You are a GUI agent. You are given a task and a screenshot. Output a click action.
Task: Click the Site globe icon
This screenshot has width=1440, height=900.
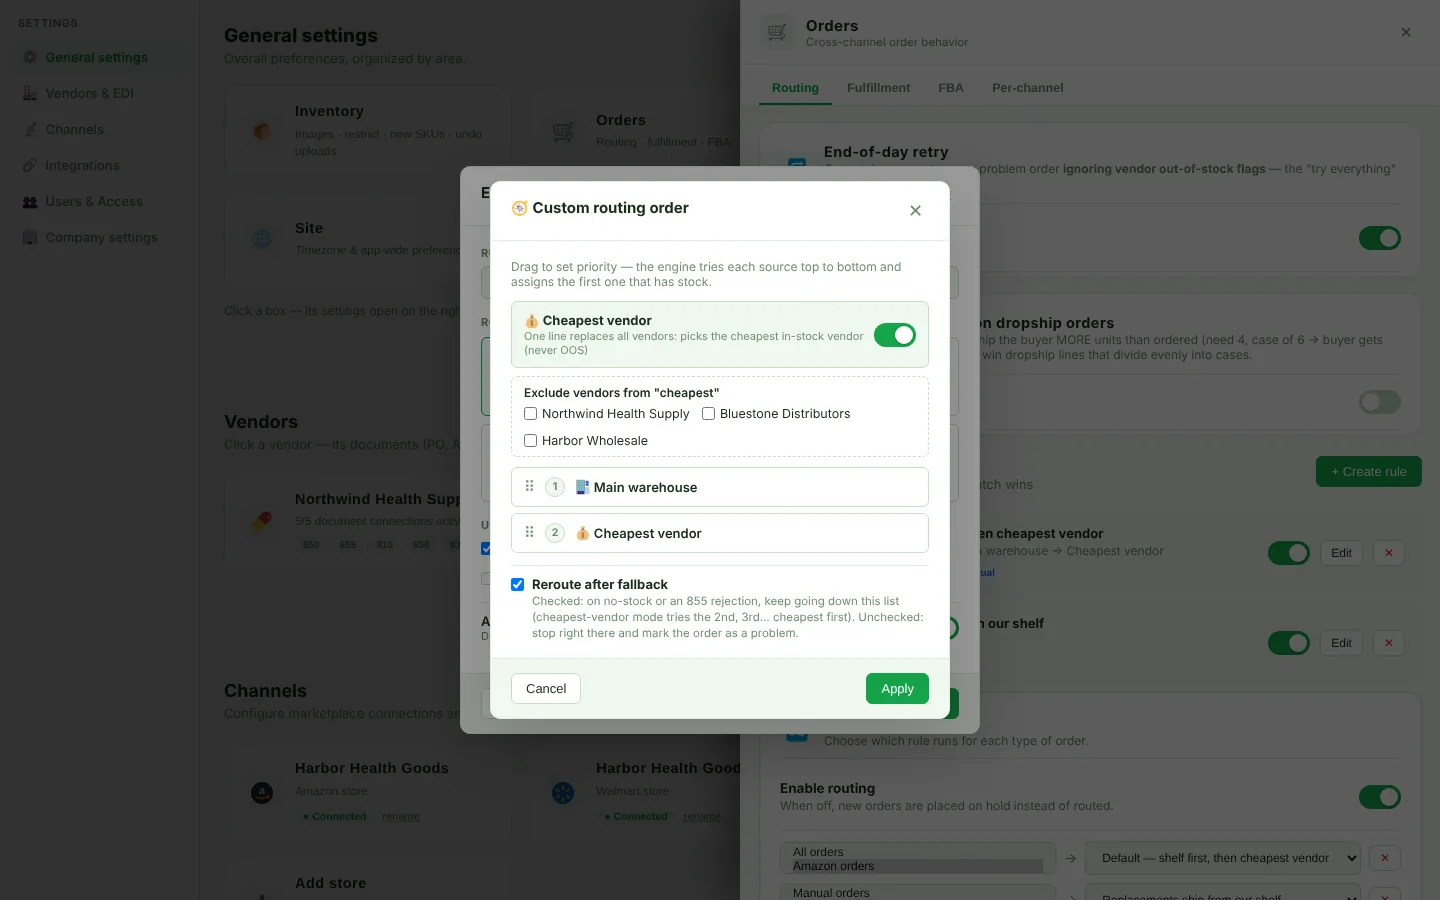pos(262,239)
